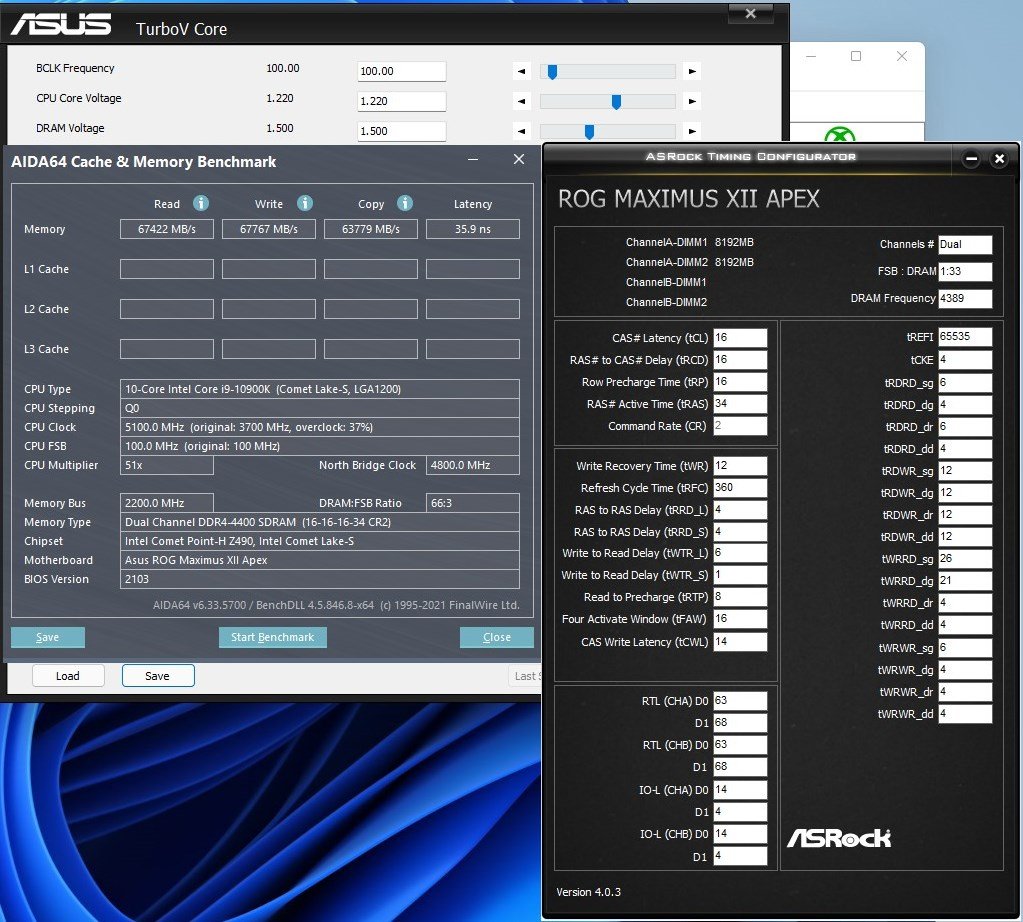Click the DRAM Voltage input field
The height and width of the screenshot is (922, 1023).
click(402, 131)
